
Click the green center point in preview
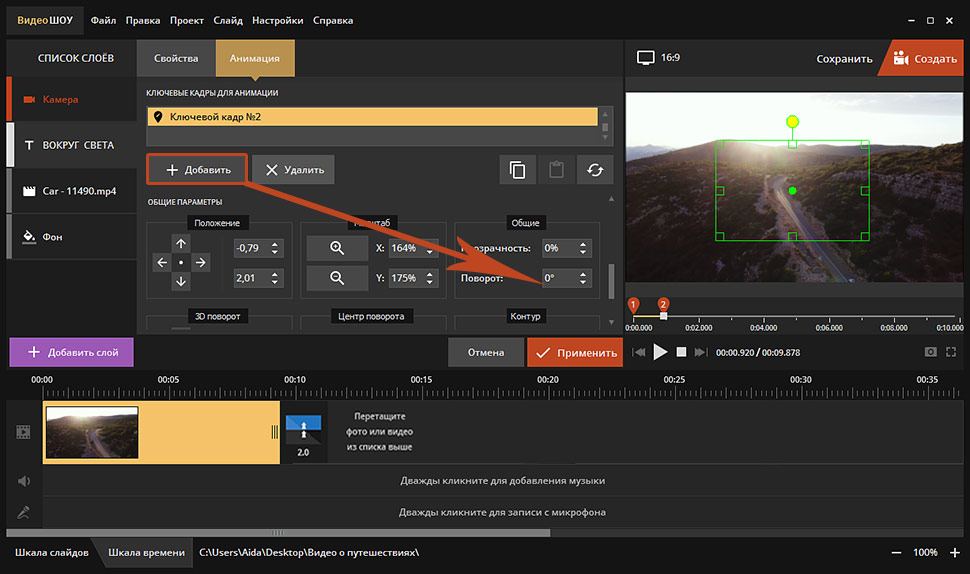click(x=792, y=191)
